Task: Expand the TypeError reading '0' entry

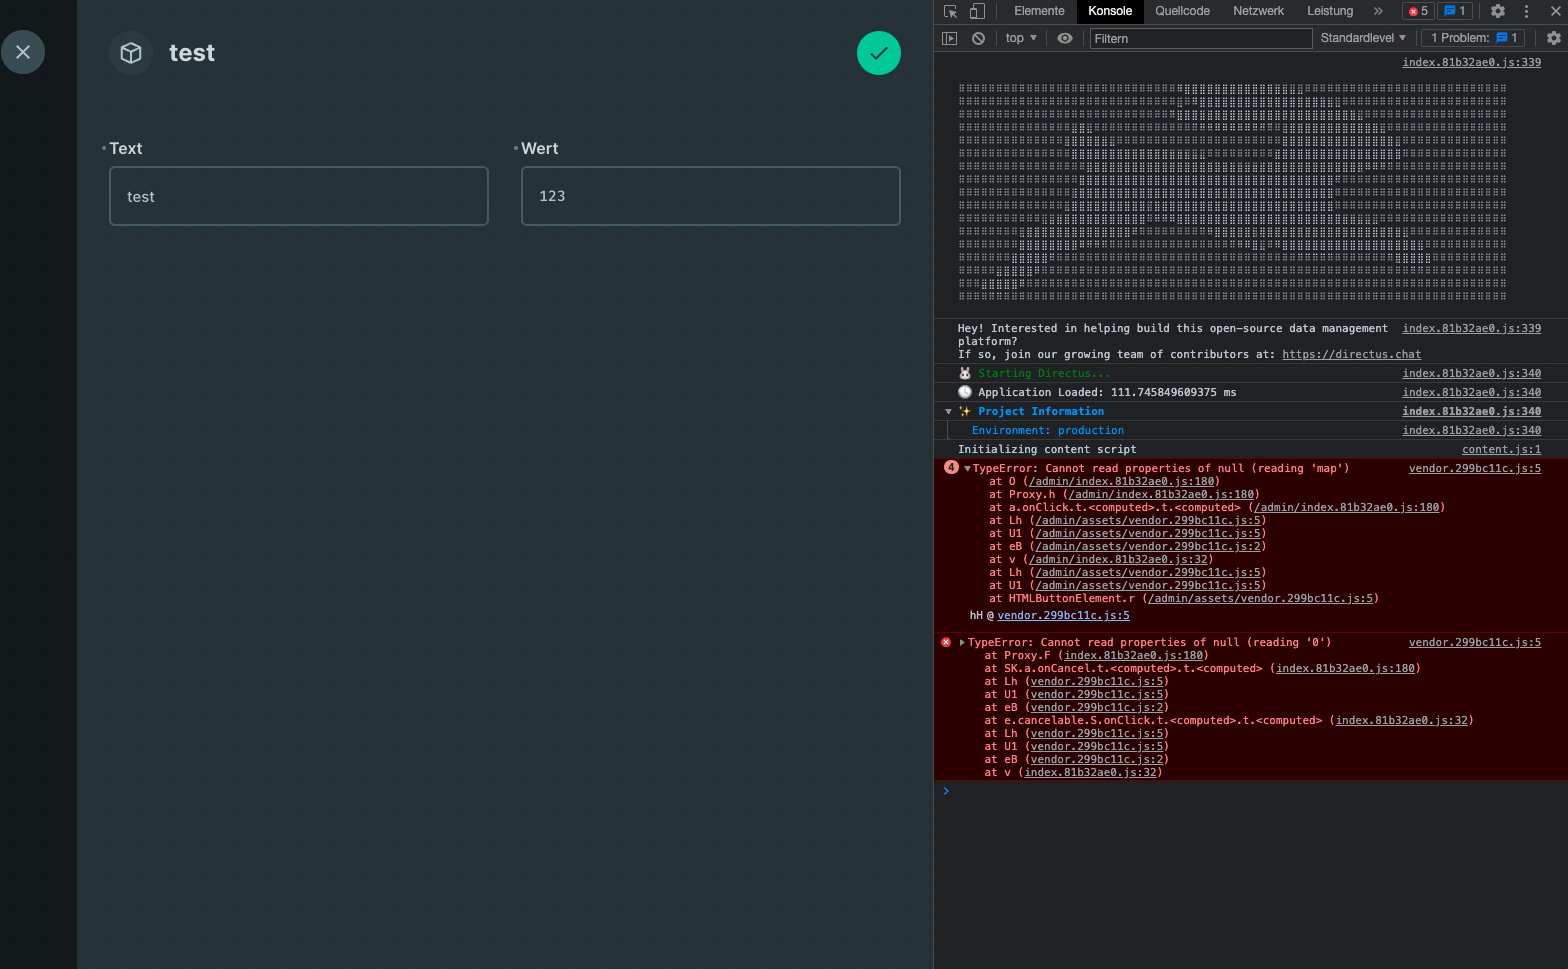Action: point(962,642)
